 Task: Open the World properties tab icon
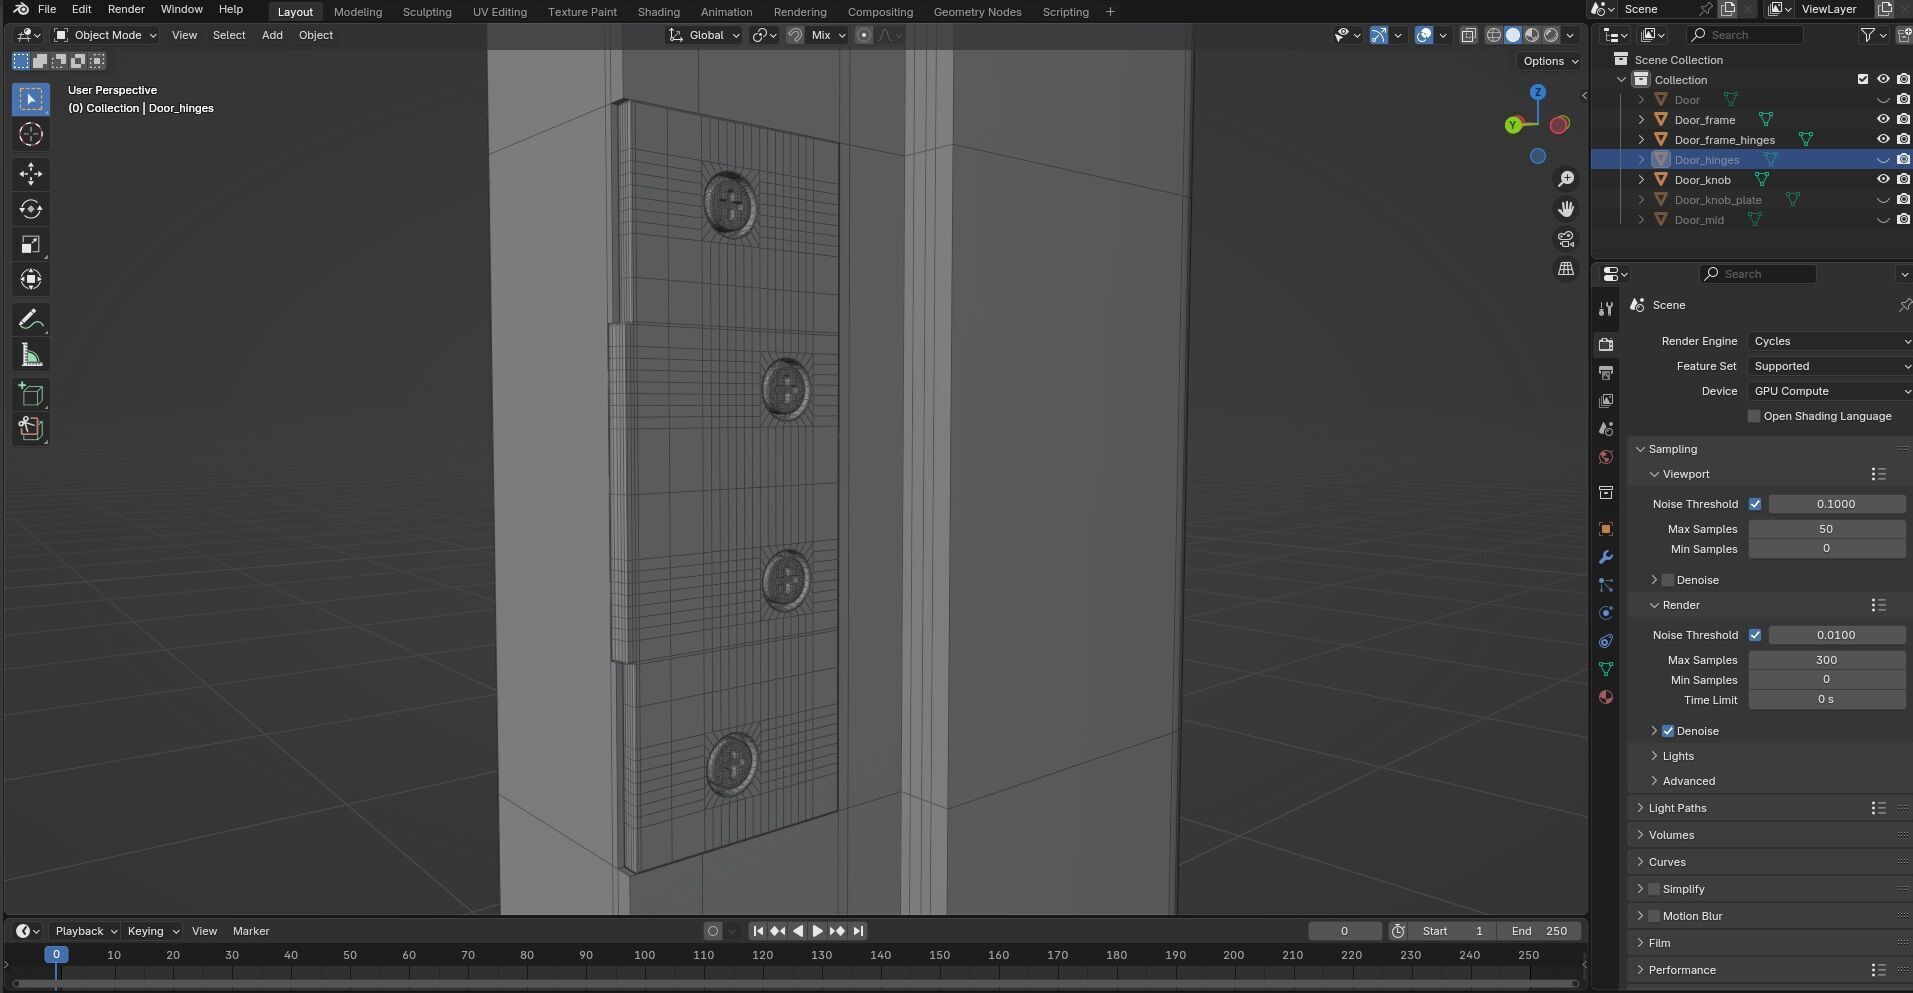tap(1606, 457)
